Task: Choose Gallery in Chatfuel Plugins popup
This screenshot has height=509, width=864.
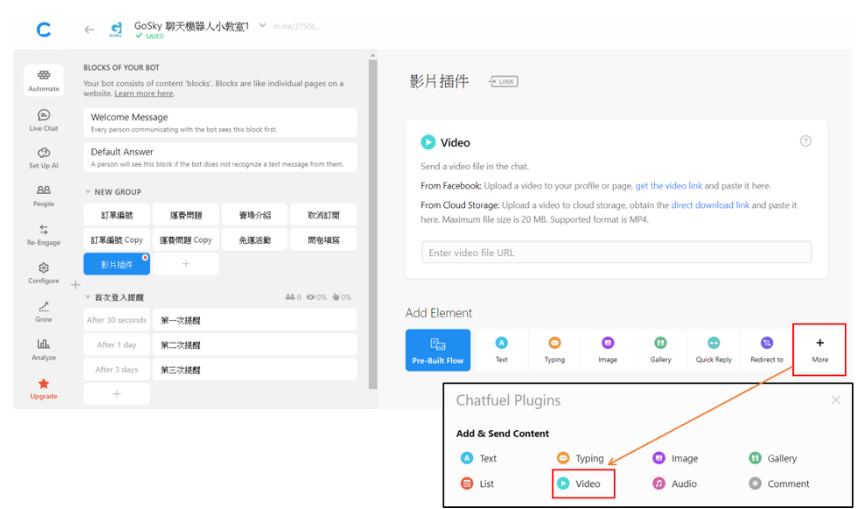Action: (773, 458)
